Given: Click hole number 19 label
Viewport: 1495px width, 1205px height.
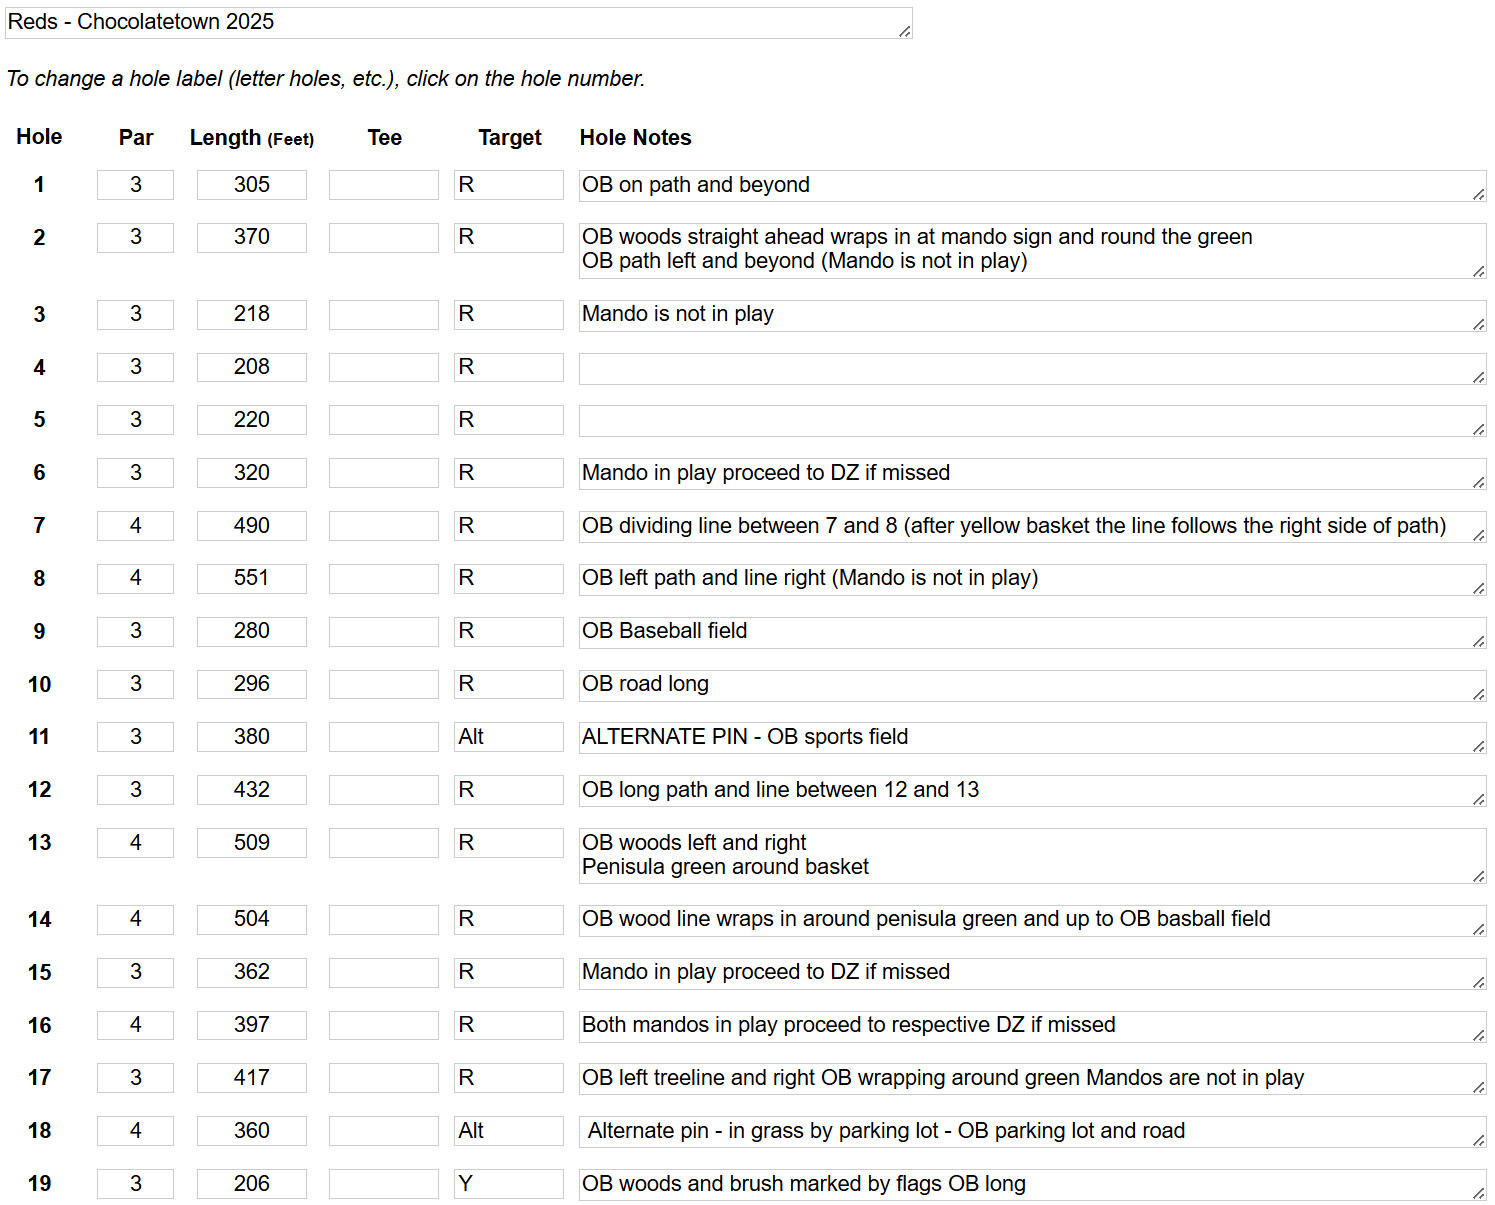Looking at the screenshot, I should tap(39, 1184).
